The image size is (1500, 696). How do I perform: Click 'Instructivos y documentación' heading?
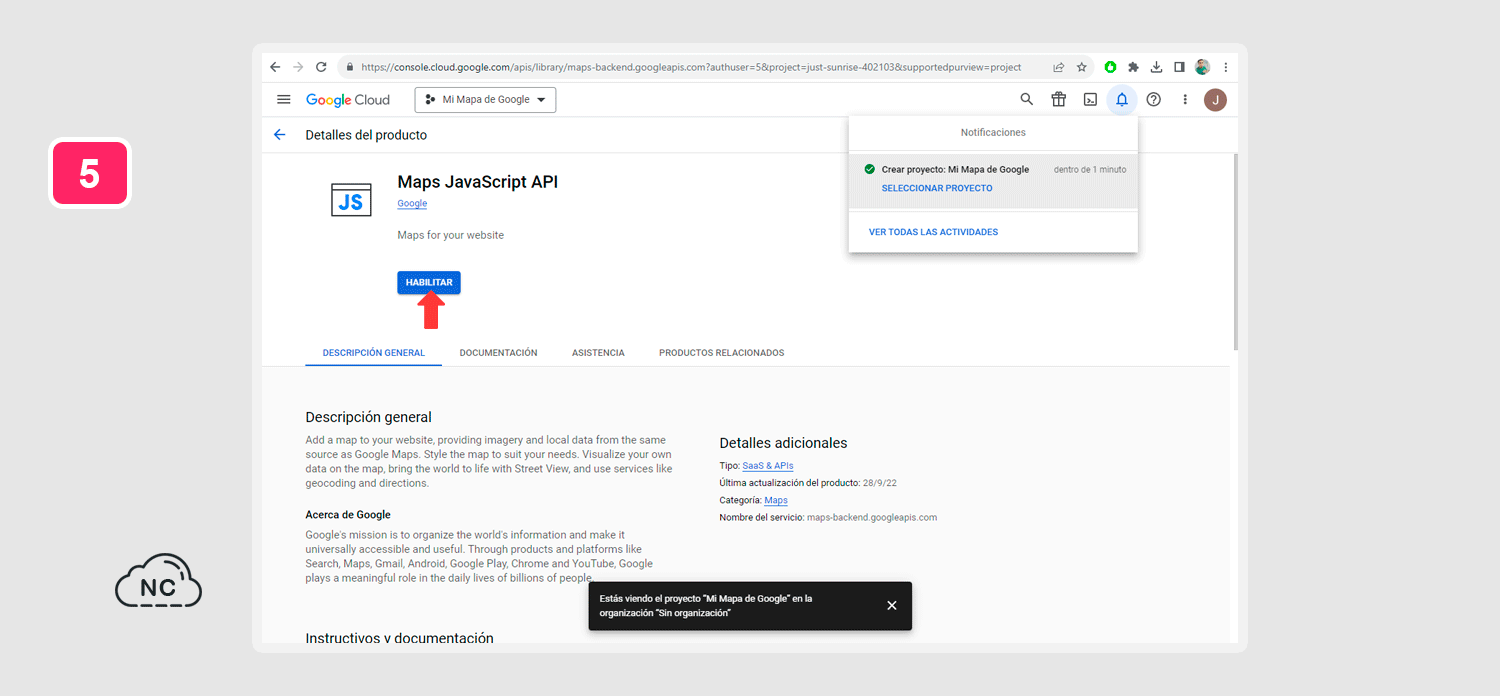click(399, 638)
